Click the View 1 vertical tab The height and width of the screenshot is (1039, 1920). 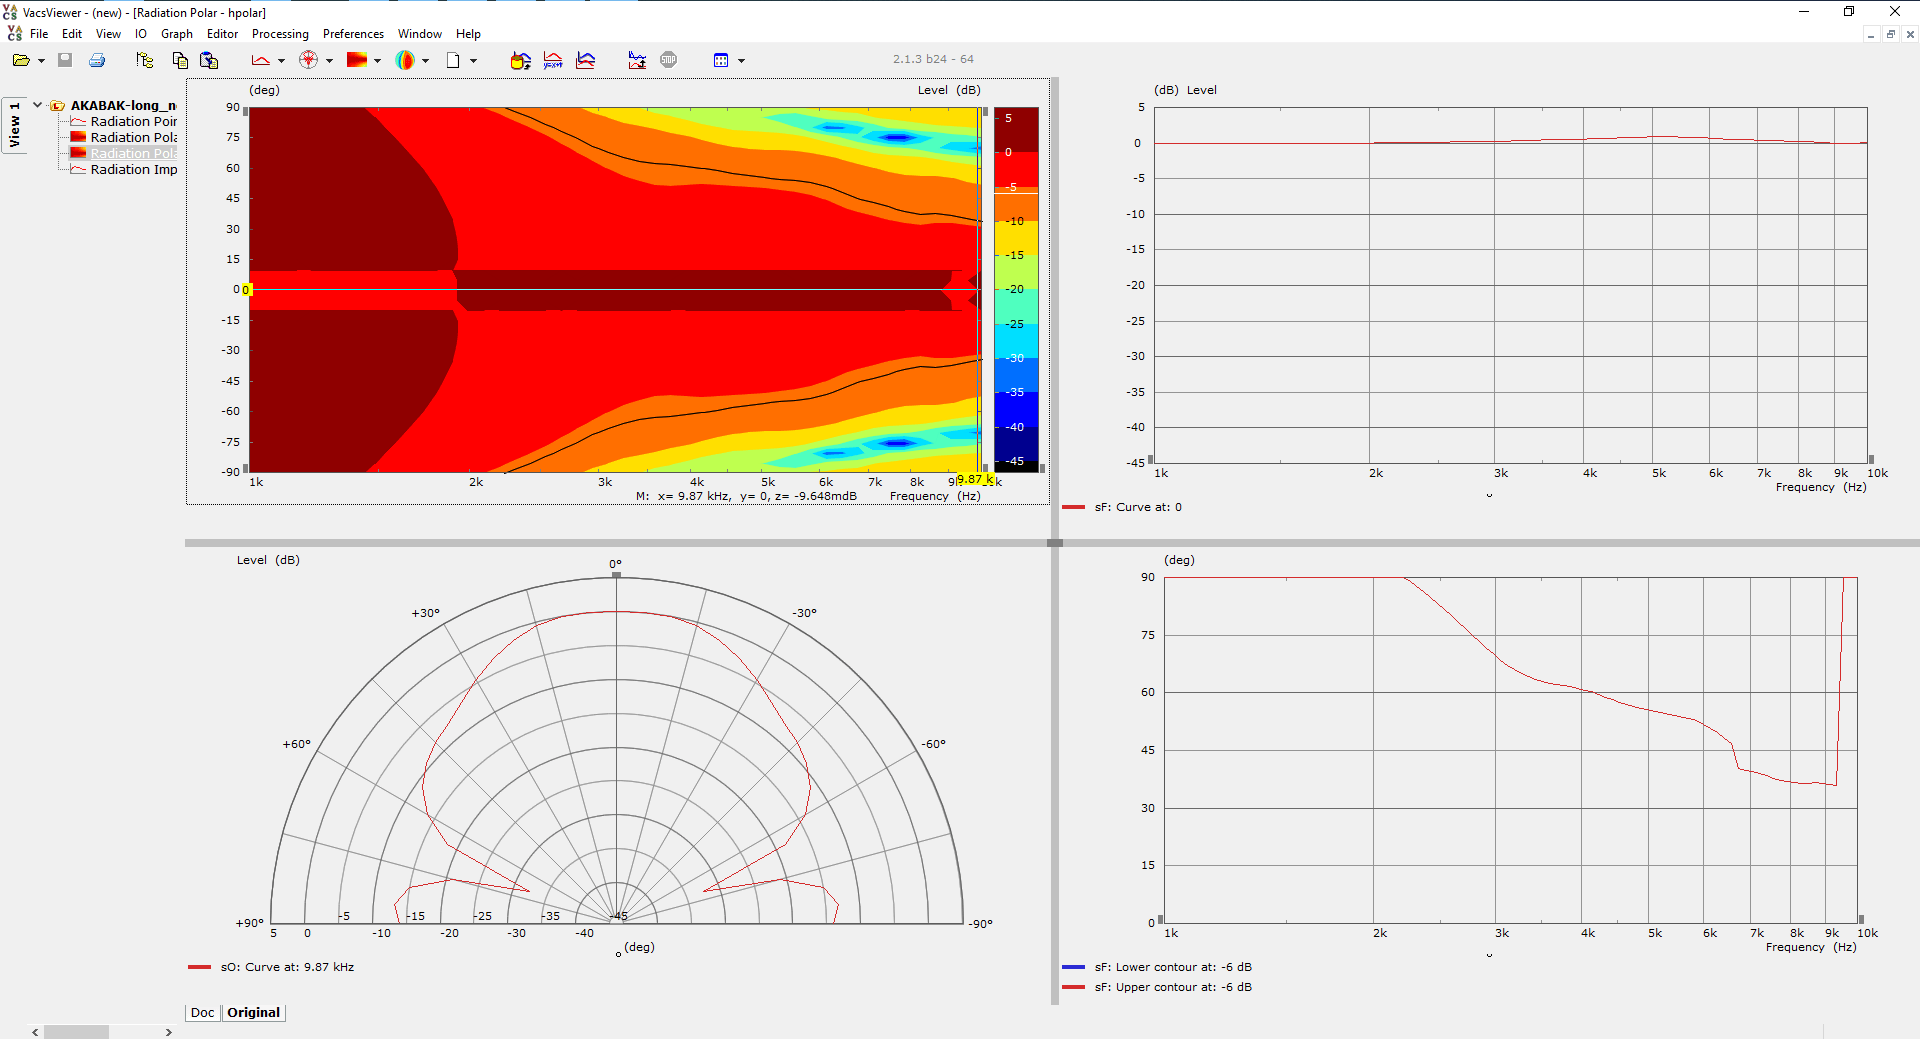14,125
